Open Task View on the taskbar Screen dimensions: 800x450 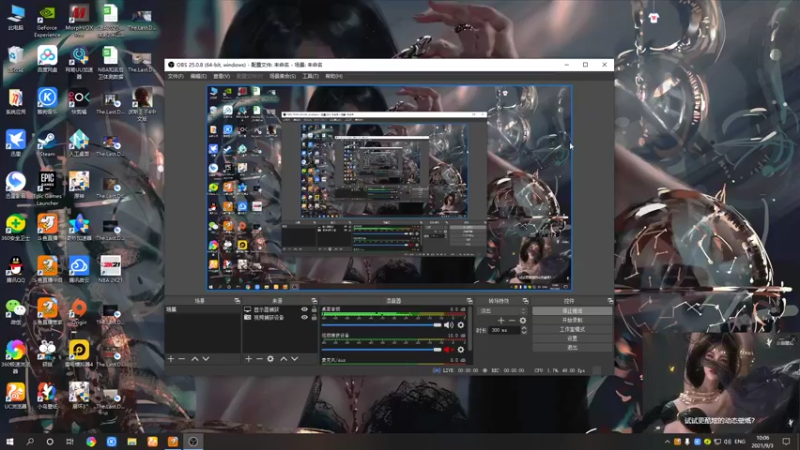(x=70, y=441)
